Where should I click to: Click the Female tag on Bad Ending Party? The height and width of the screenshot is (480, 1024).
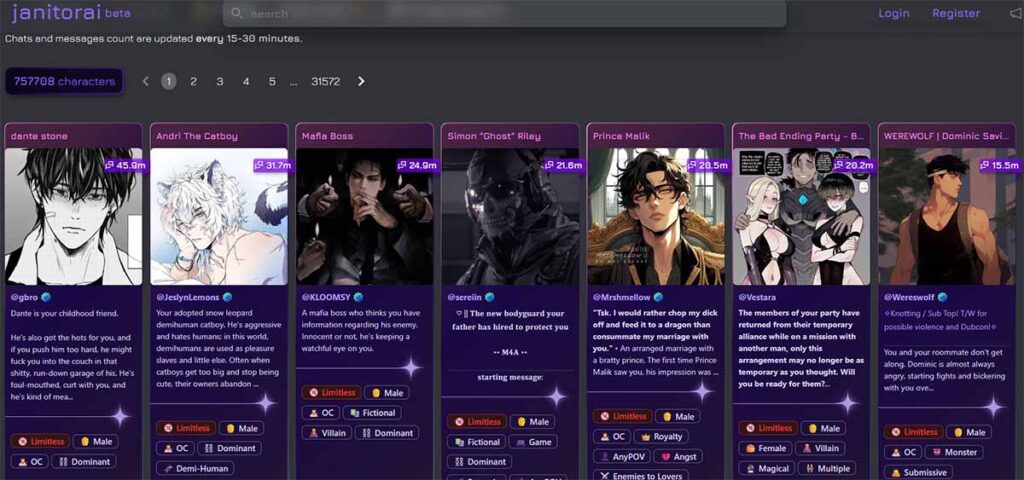pos(765,449)
